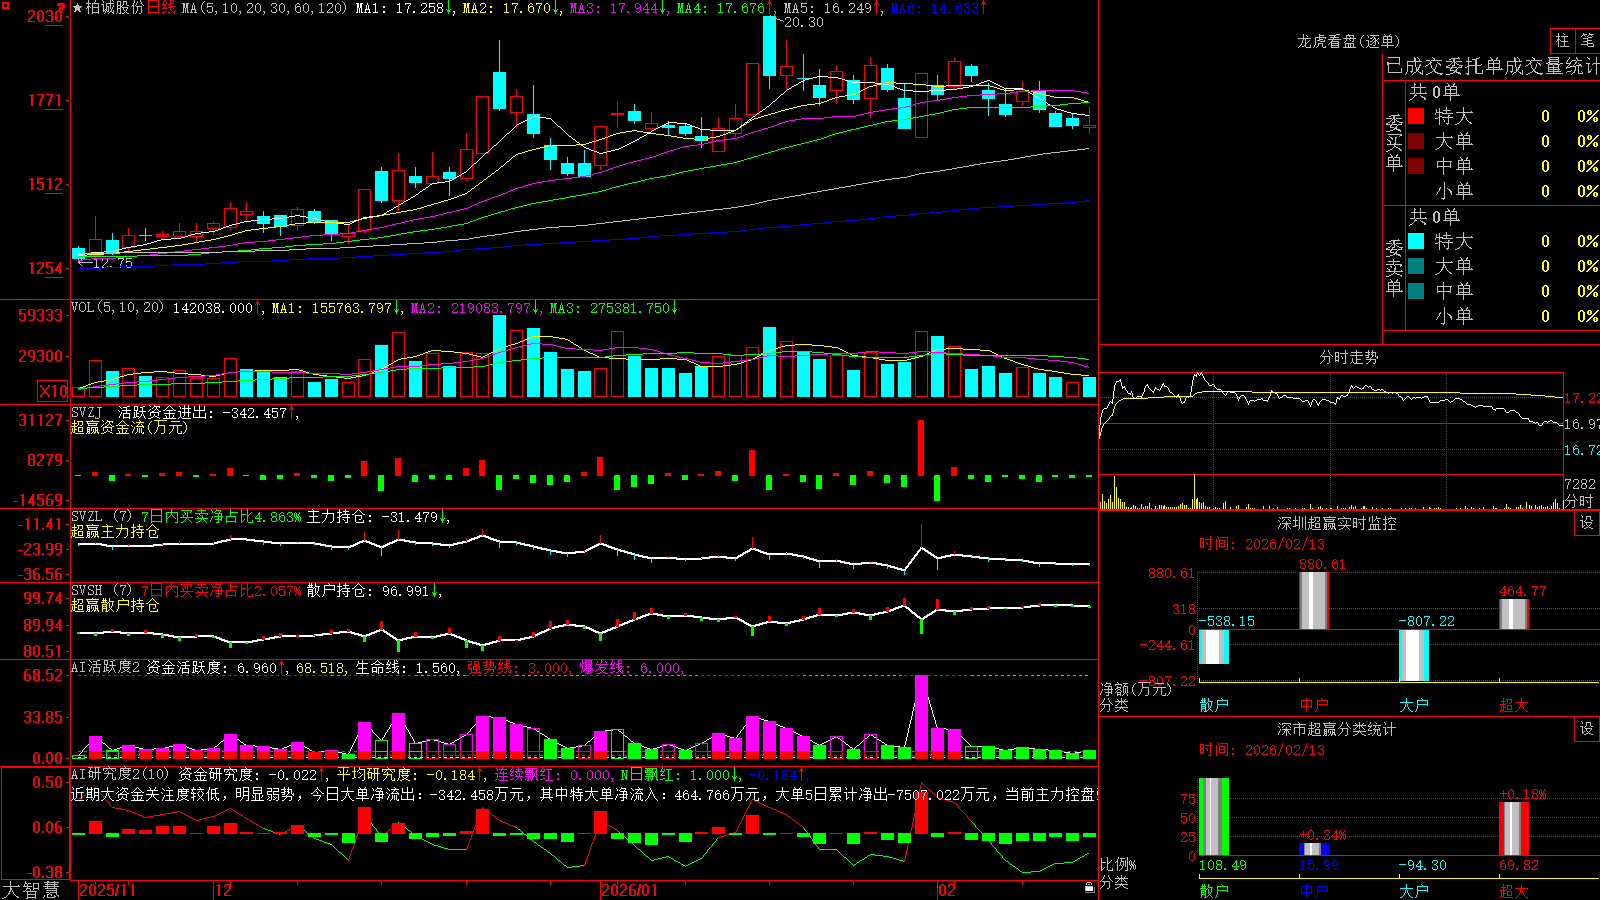This screenshot has width=1600, height=900.
Task: Open 设 settings for 深圳超赢实时监控
Action: (1586, 523)
